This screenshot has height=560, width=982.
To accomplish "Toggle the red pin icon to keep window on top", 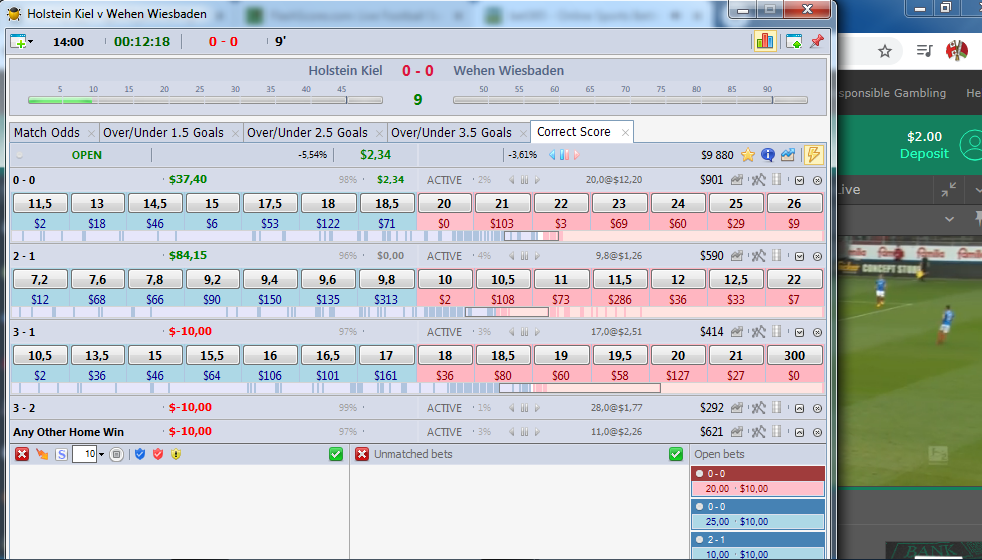I will (x=816, y=42).
